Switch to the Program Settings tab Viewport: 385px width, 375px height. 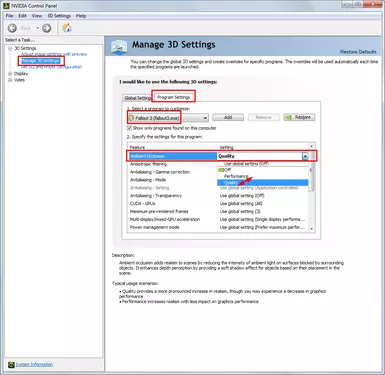click(x=173, y=97)
